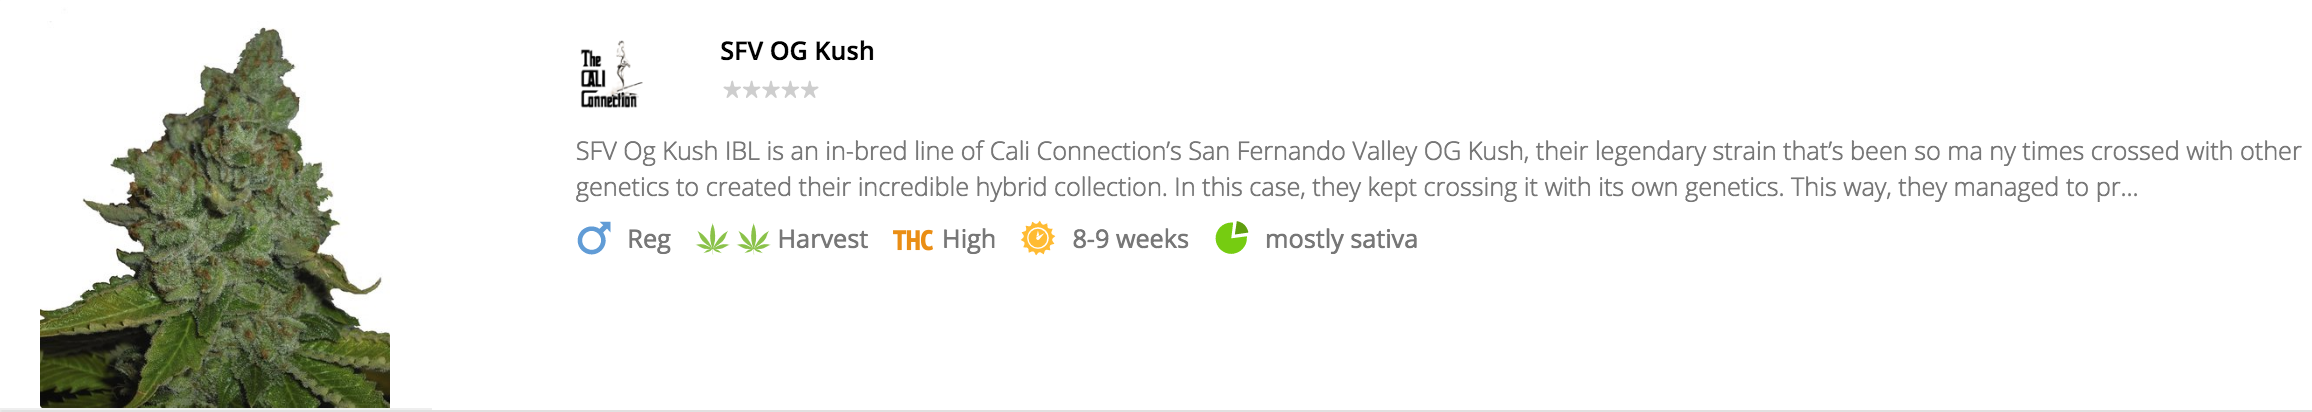Click the first rating star
Screen dimensions: 2312x412
coord(732,90)
